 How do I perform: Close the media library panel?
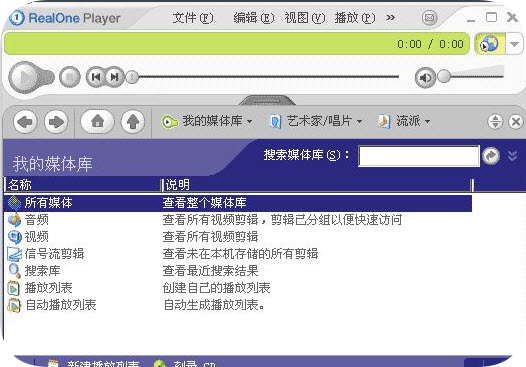(x=516, y=122)
